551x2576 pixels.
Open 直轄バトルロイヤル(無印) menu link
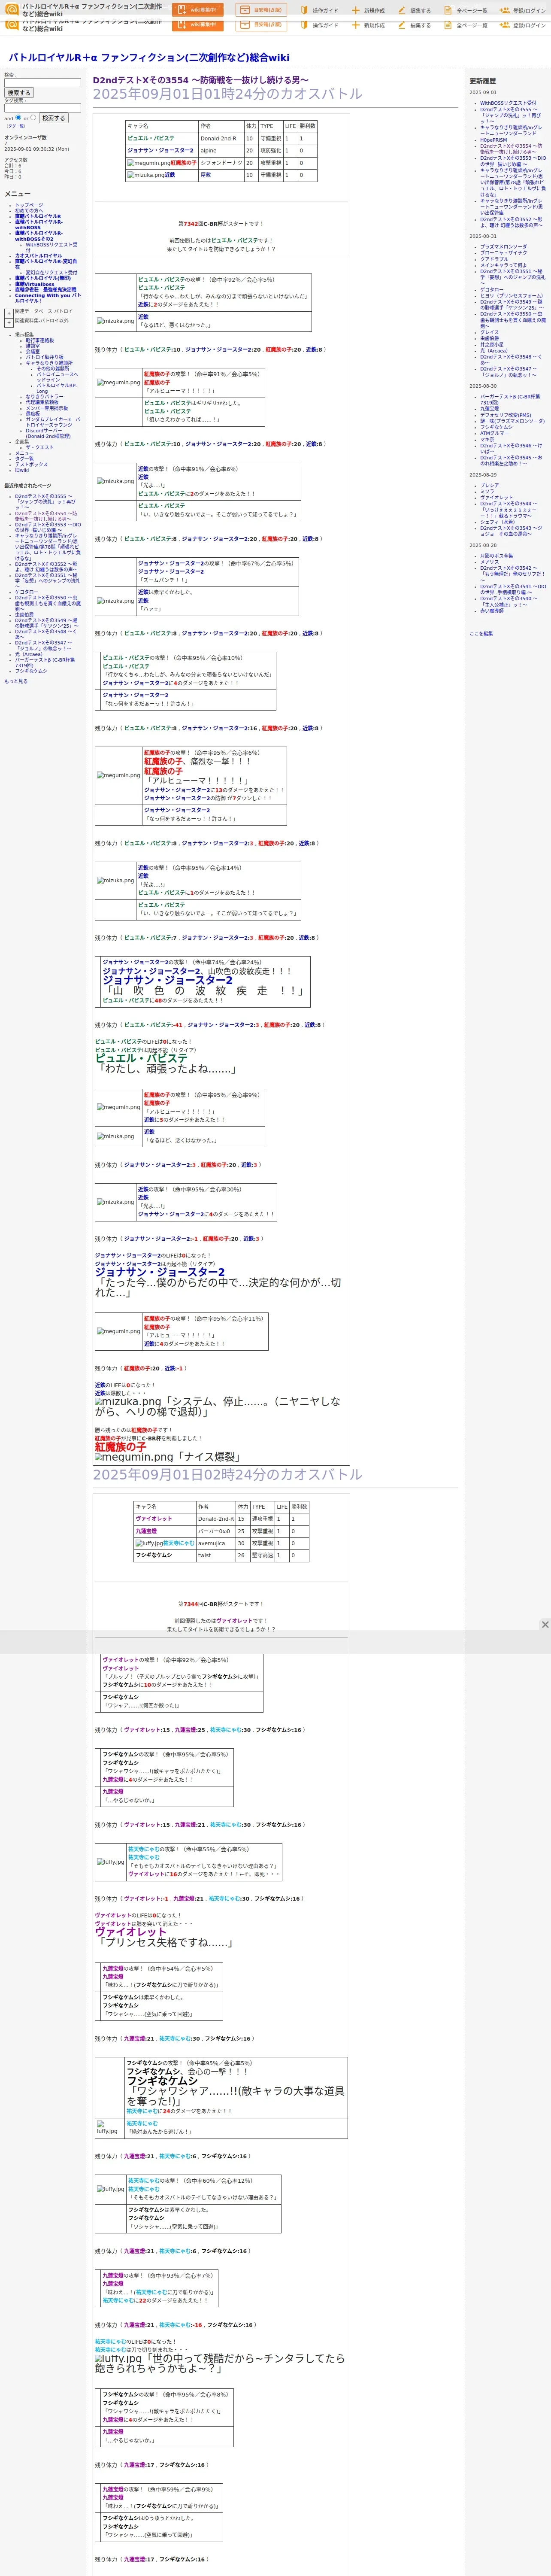pos(43,278)
